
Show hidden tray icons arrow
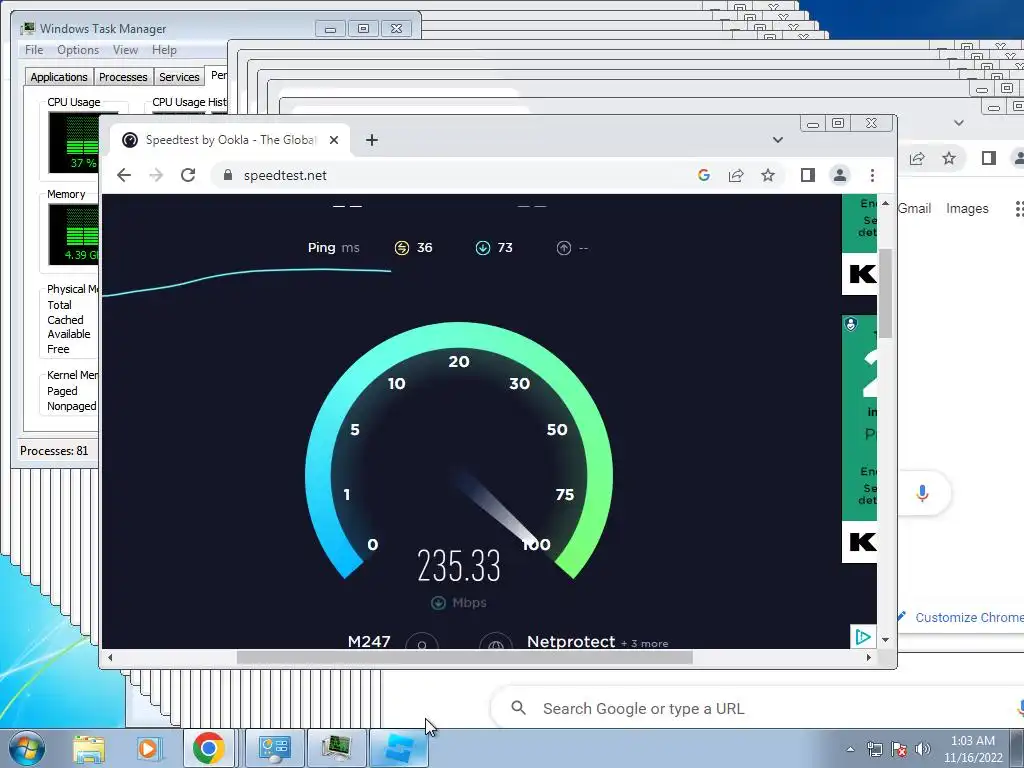tap(850, 749)
